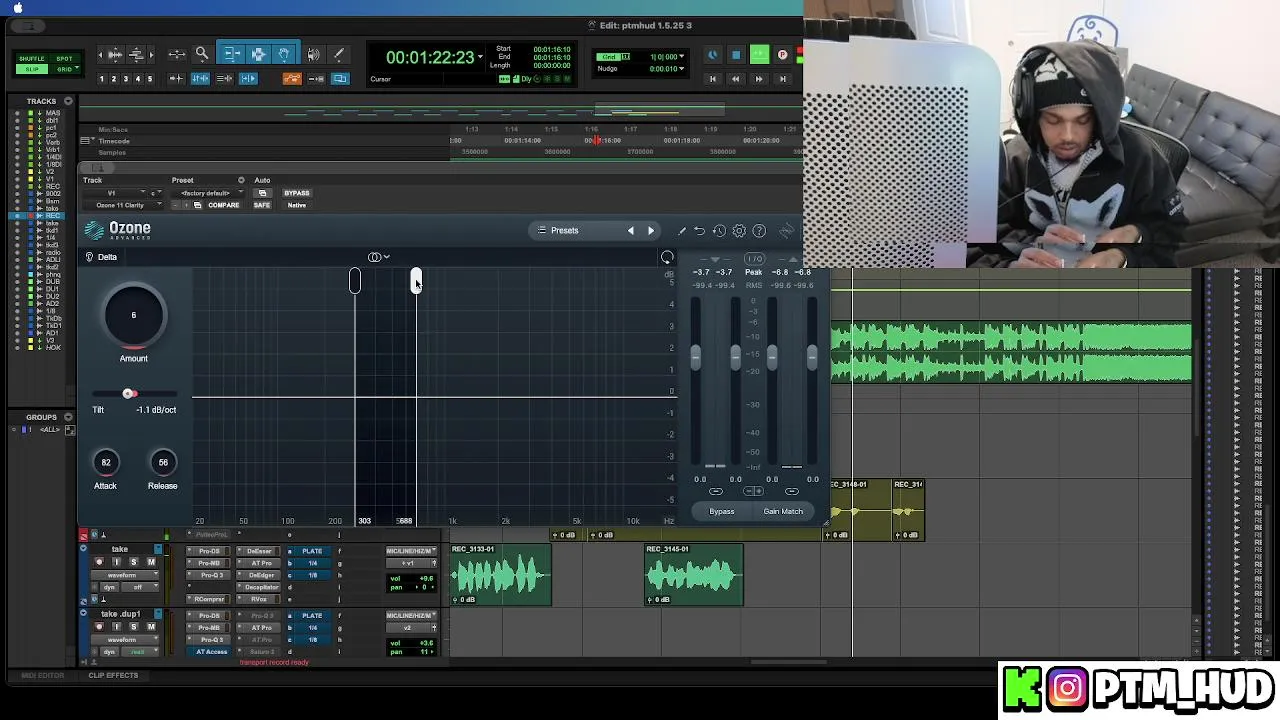Screen dimensions: 1280x720
Task: Switch to the MIDI EDITOR tab
Action: (x=43, y=675)
